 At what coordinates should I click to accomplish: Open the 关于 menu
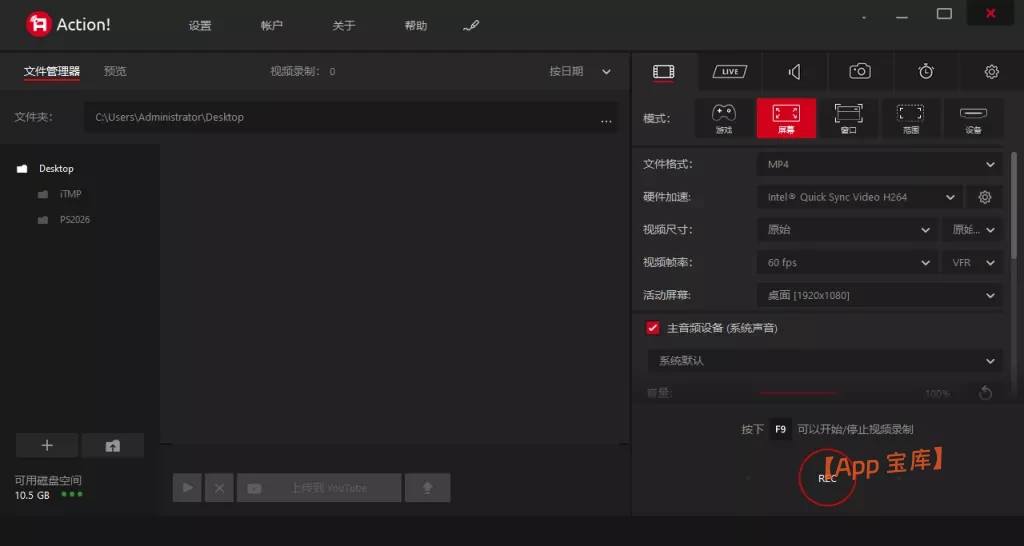tap(344, 26)
